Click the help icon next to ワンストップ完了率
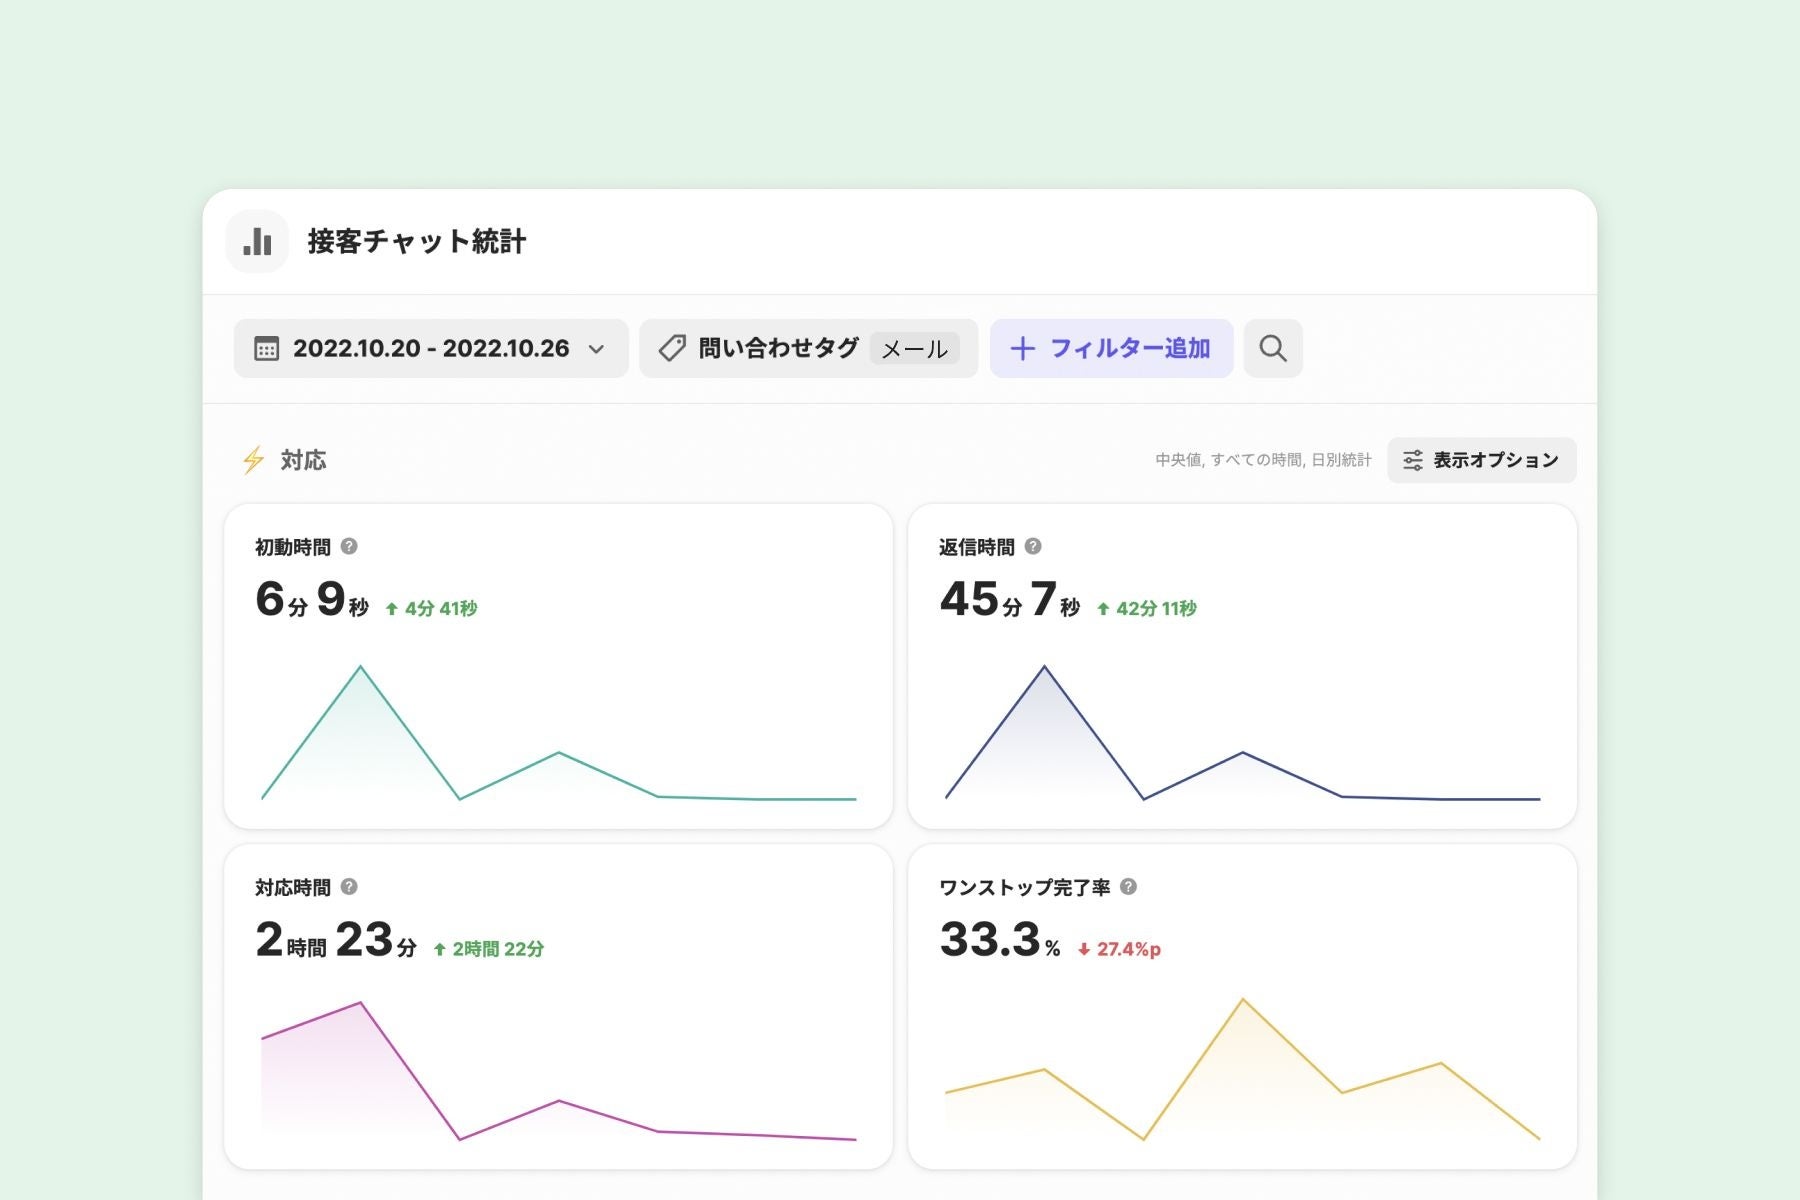This screenshot has height=1200, width=1800. (x=1128, y=887)
